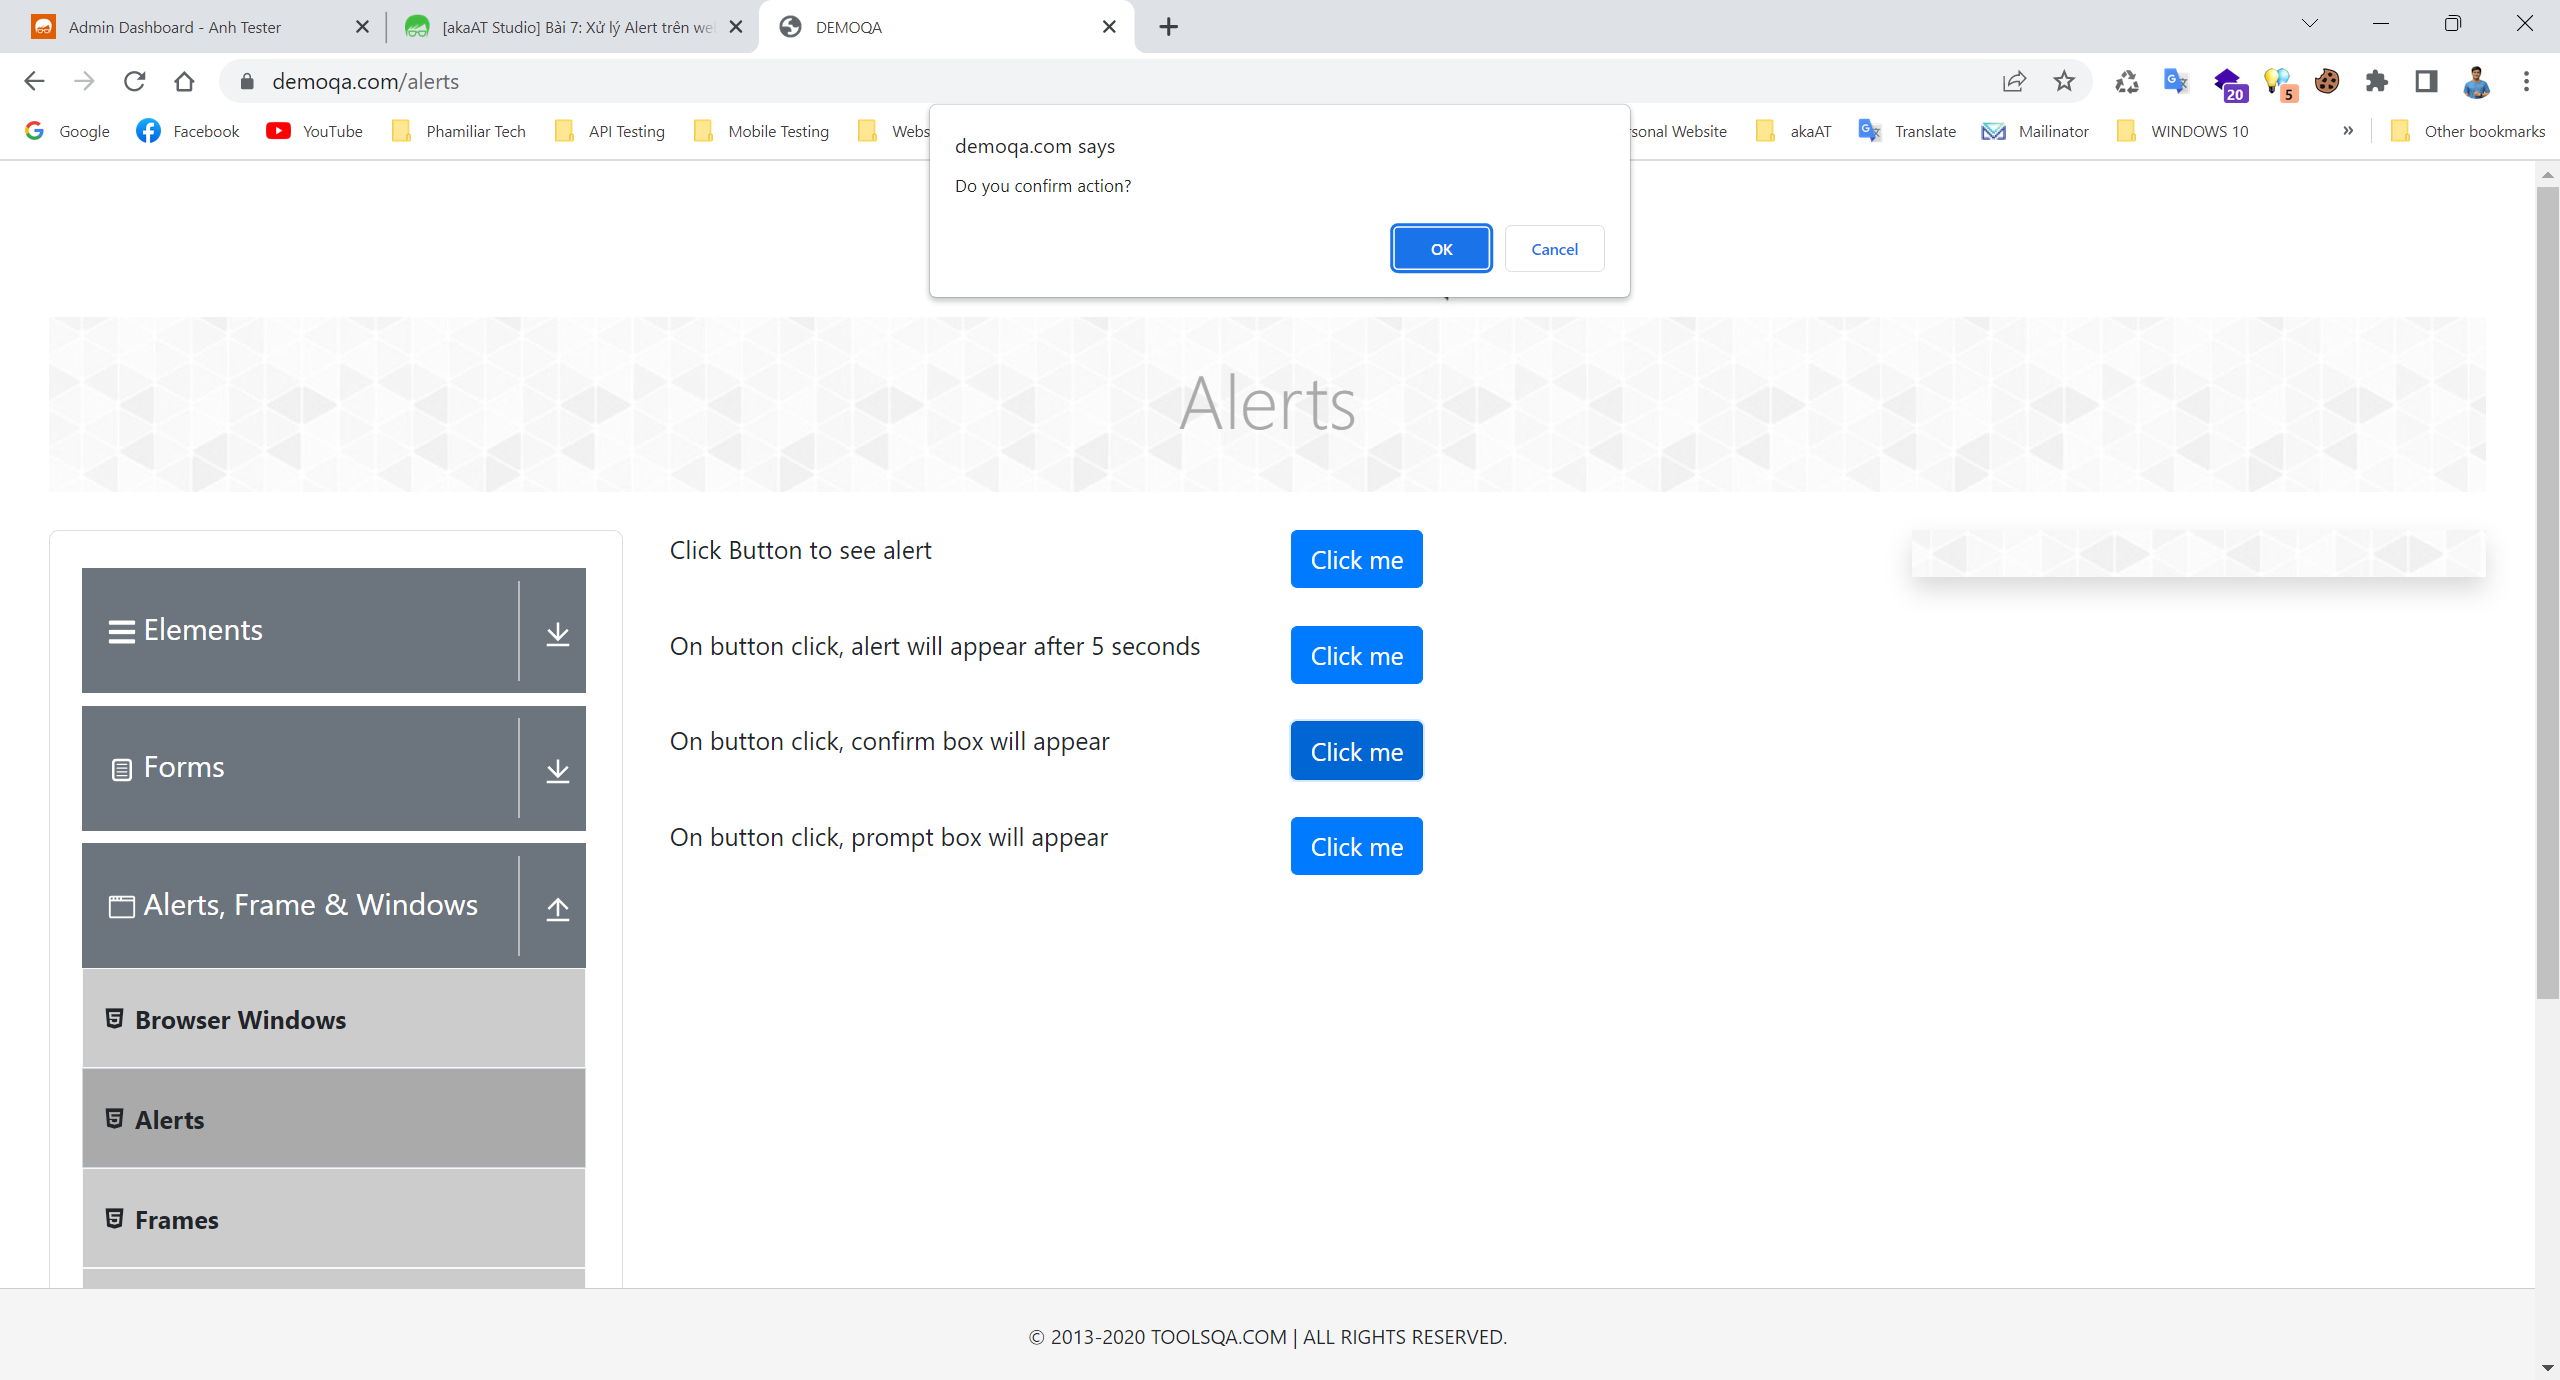This screenshot has height=1380, width=2560.
Task: Click the scrollbar down arrow
Action: [2547, 1367]
